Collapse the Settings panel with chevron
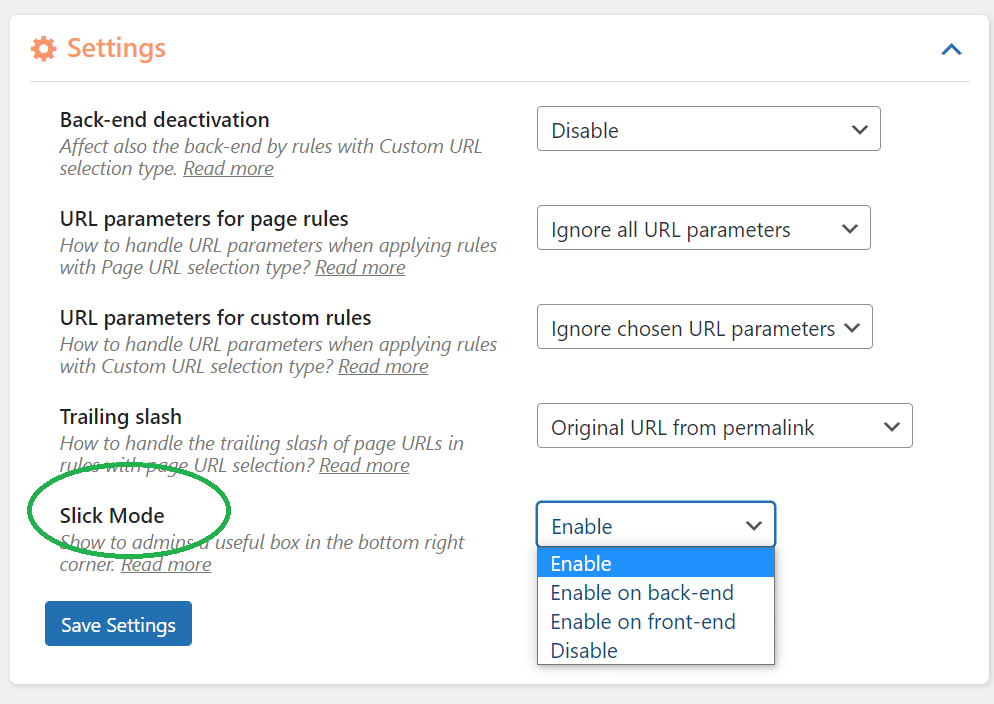The height and width of the screenshot is (704, 994). click(x=951, y=49)
